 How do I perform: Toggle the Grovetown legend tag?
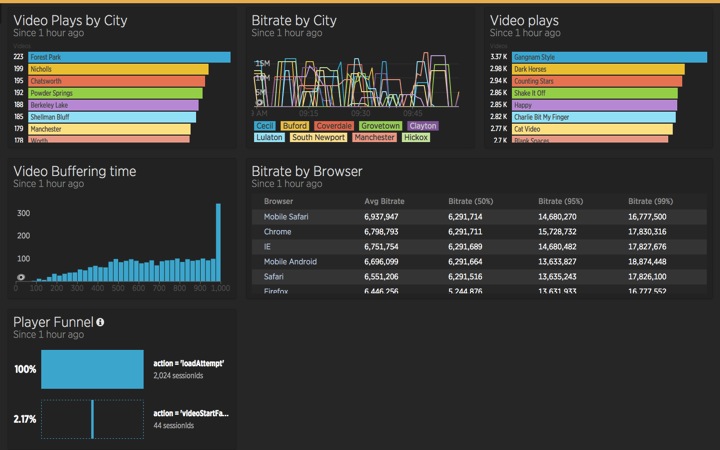pos(380,126)
